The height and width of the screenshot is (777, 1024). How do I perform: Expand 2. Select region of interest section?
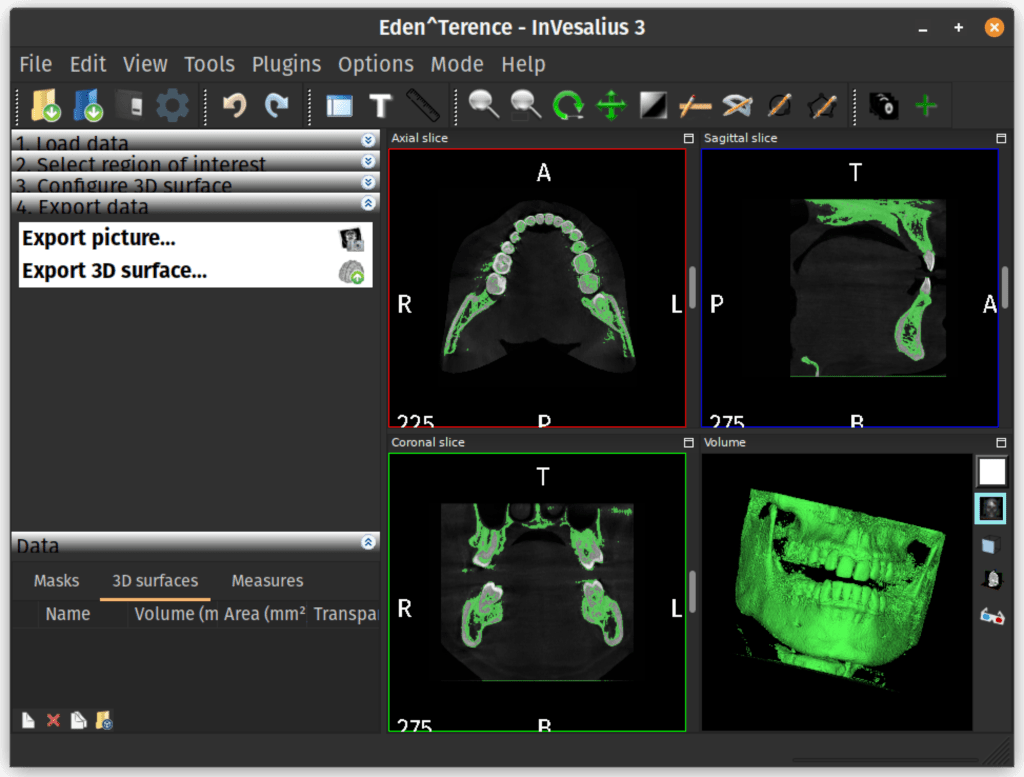tap(195, 161)
